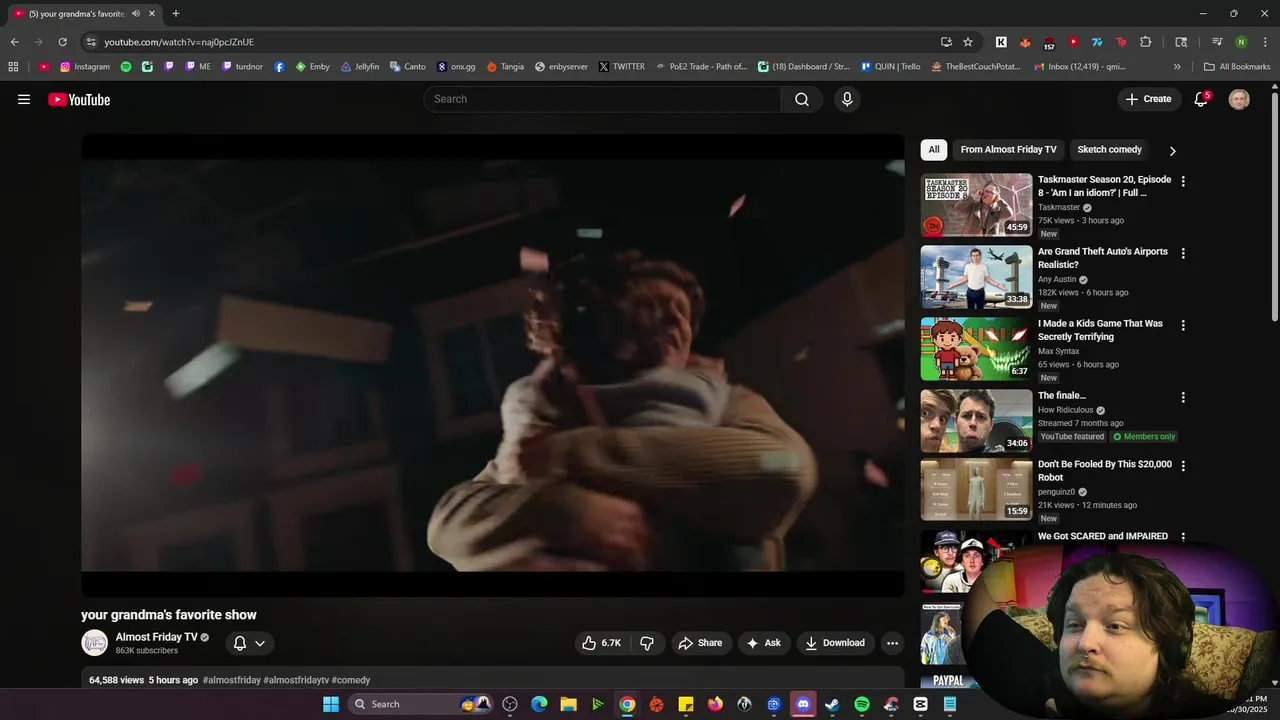Click the search magnifier button
This screenshot has height=720, width=1280.
(x=802, y=99)
